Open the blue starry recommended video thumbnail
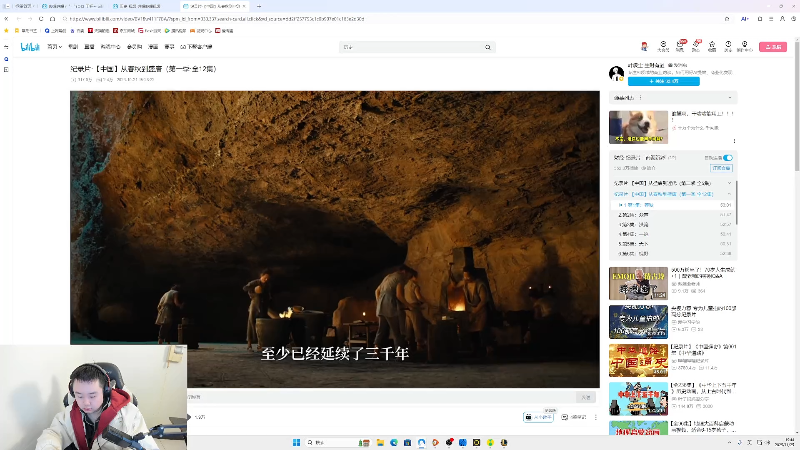The height and width of the screenshot is (450, 800). [638, 322]
